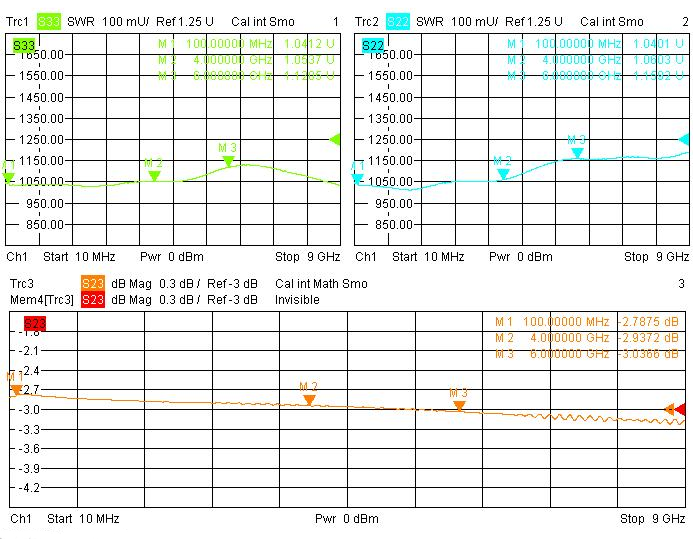This screenshot has width=693, height=539.
Task: Select marker M2 on the green S33 trace
Action: [154, 175]
